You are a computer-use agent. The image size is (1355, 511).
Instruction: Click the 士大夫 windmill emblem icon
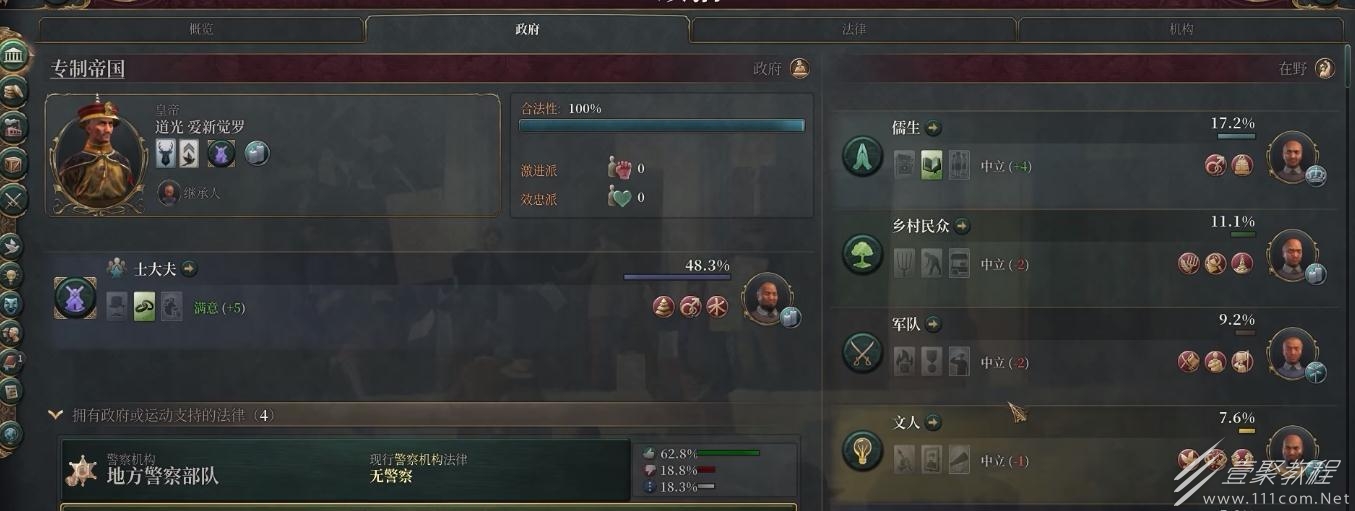click(75, 298)
